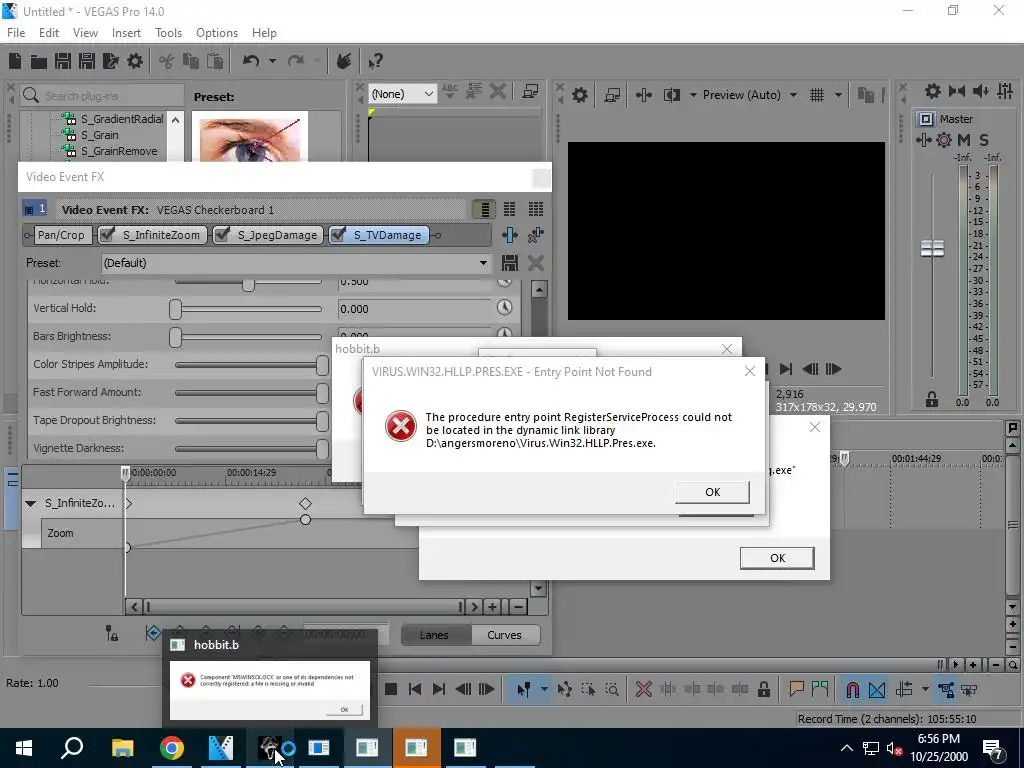Click the red Delete X icon in timeline toolbar
The height and width of the screenshot is (768, 1024).
644,690
